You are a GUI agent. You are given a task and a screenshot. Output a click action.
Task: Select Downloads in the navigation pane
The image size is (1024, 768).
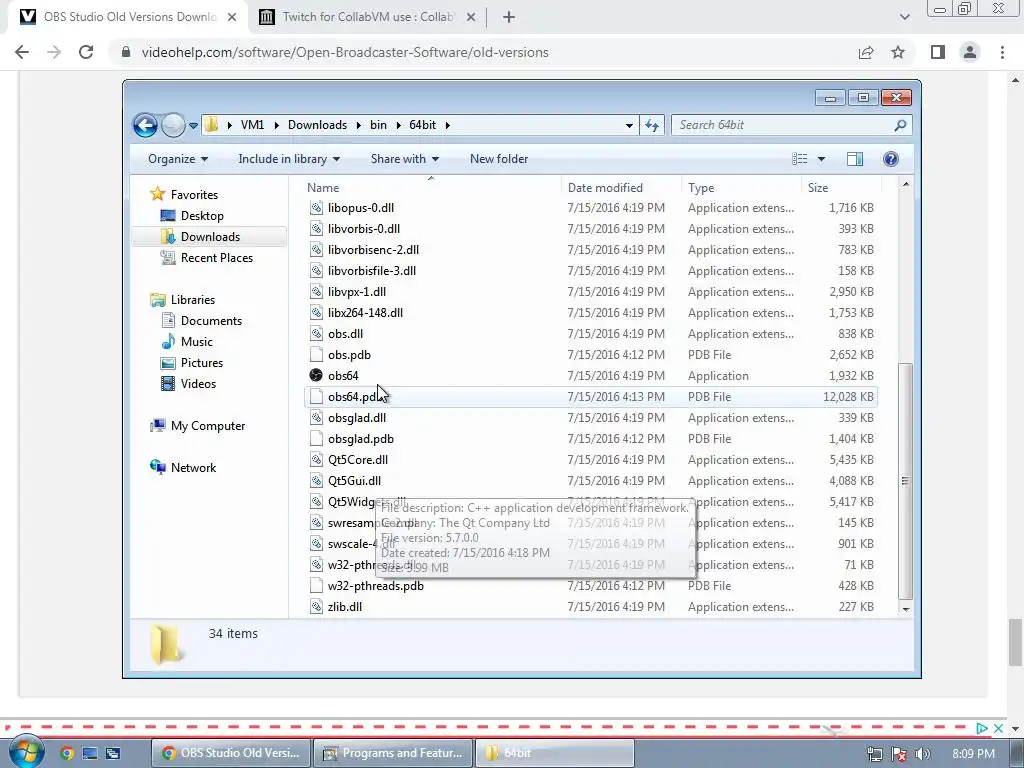pyautogui.click(x=210, y=236)
